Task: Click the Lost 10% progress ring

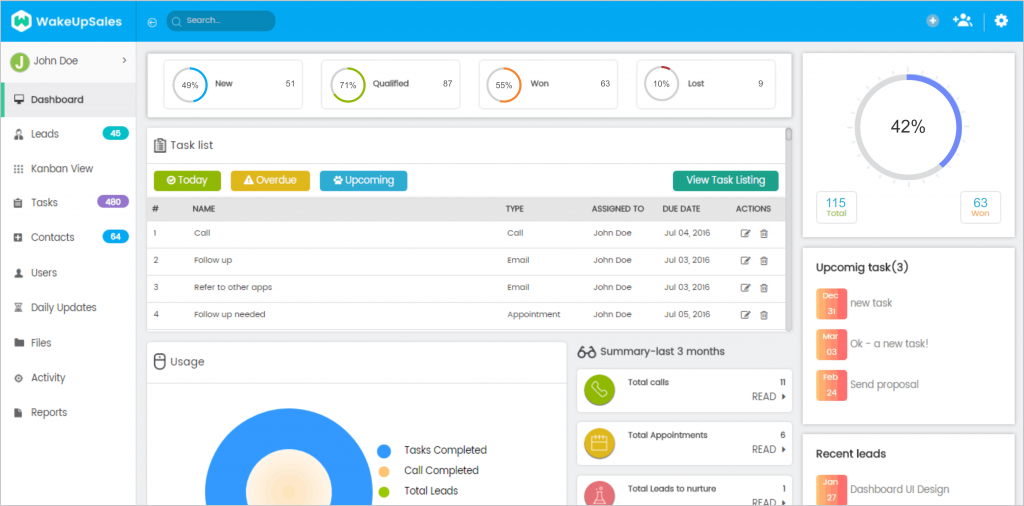Action: 662,85
